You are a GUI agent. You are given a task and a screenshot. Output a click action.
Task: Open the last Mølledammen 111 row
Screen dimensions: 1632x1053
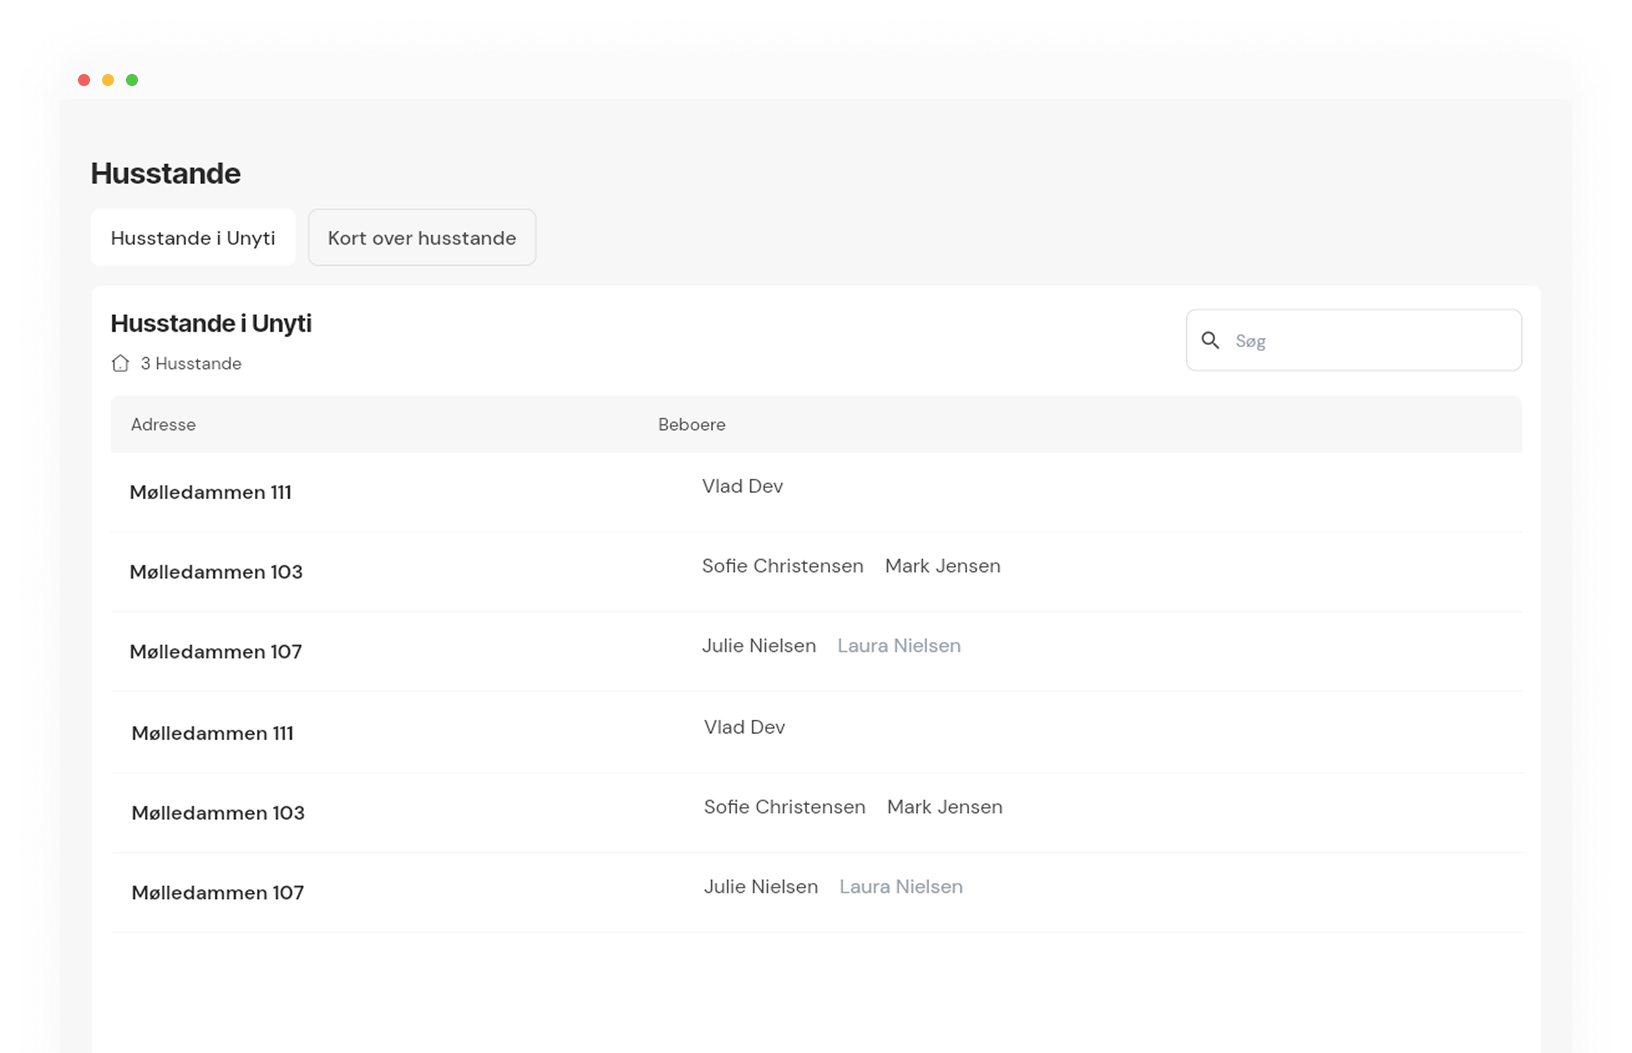212,733
